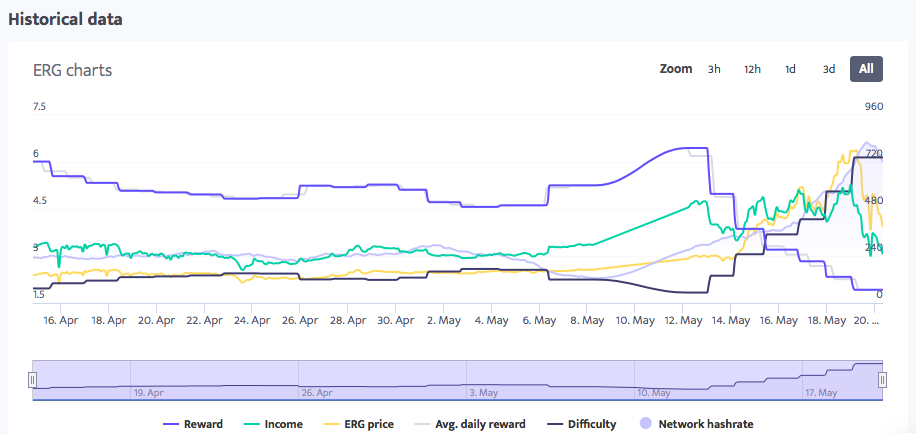Click the 26. Apr navigator marker
916x435 pixels.
click(x=318, y=393)
